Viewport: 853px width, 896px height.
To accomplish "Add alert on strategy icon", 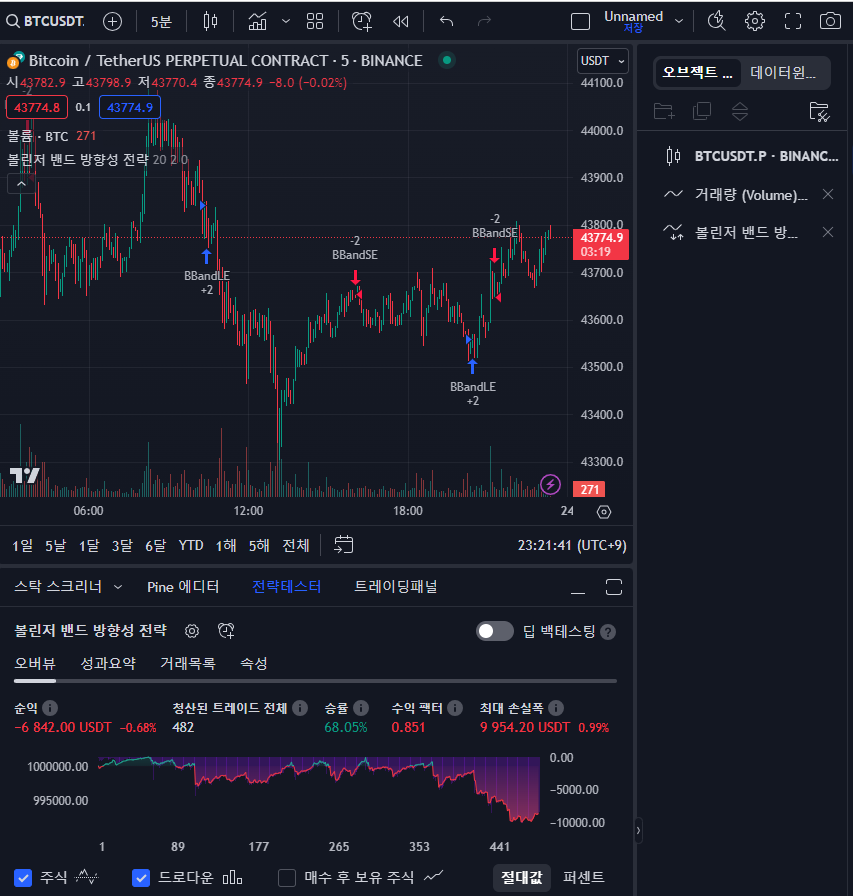I will click(x=226, y=631).
